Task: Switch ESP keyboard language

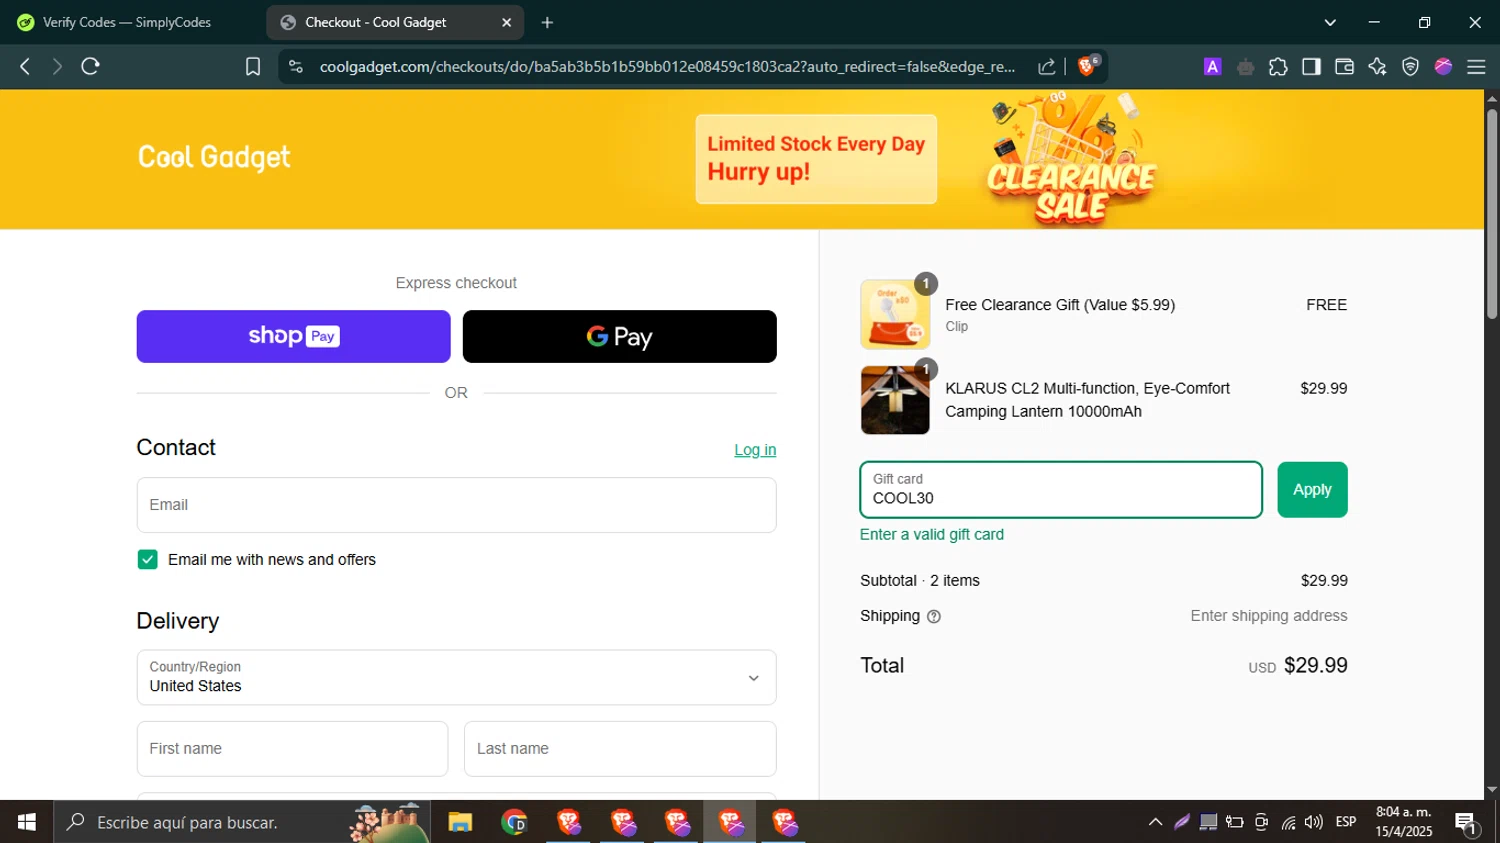Action: coord(1346,822)
